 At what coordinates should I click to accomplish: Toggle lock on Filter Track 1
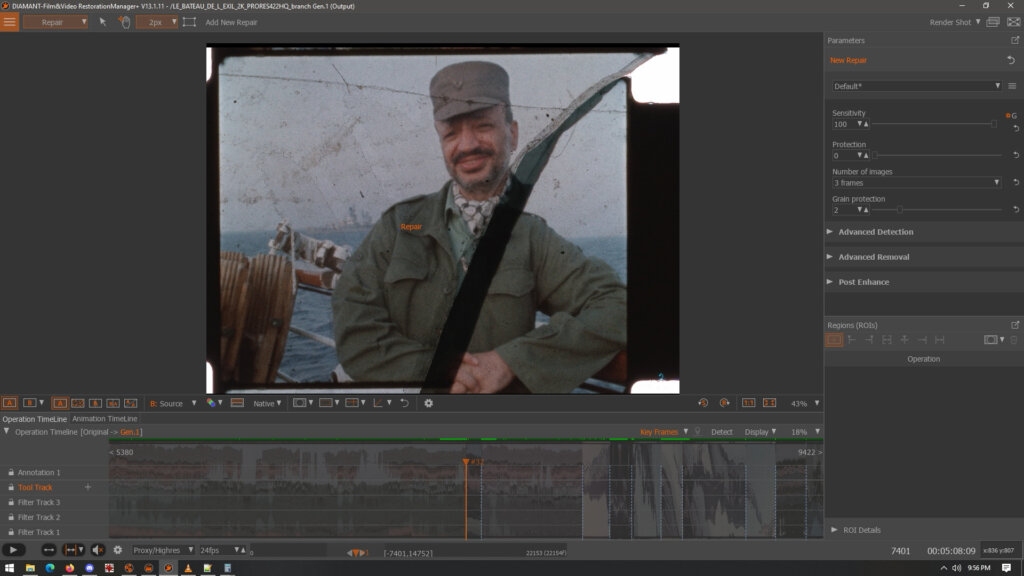[x=11, y=532]
